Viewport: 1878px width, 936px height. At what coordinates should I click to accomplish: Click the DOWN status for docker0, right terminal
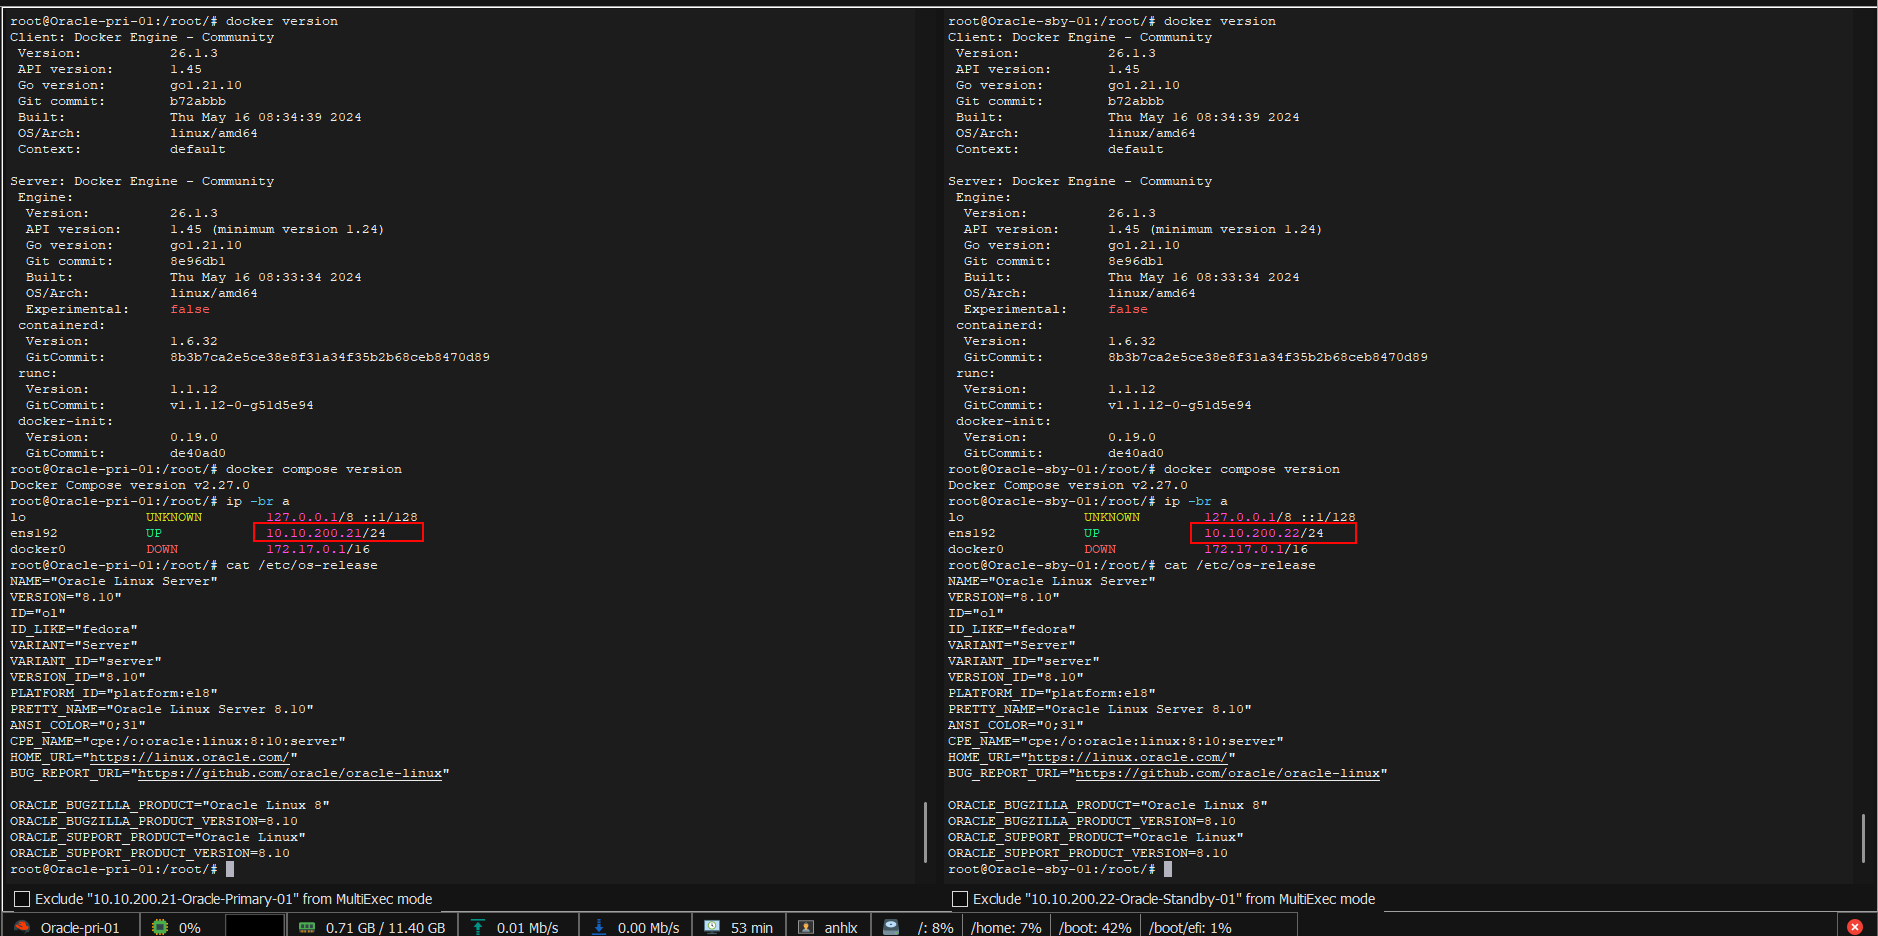coord(1100,549)
